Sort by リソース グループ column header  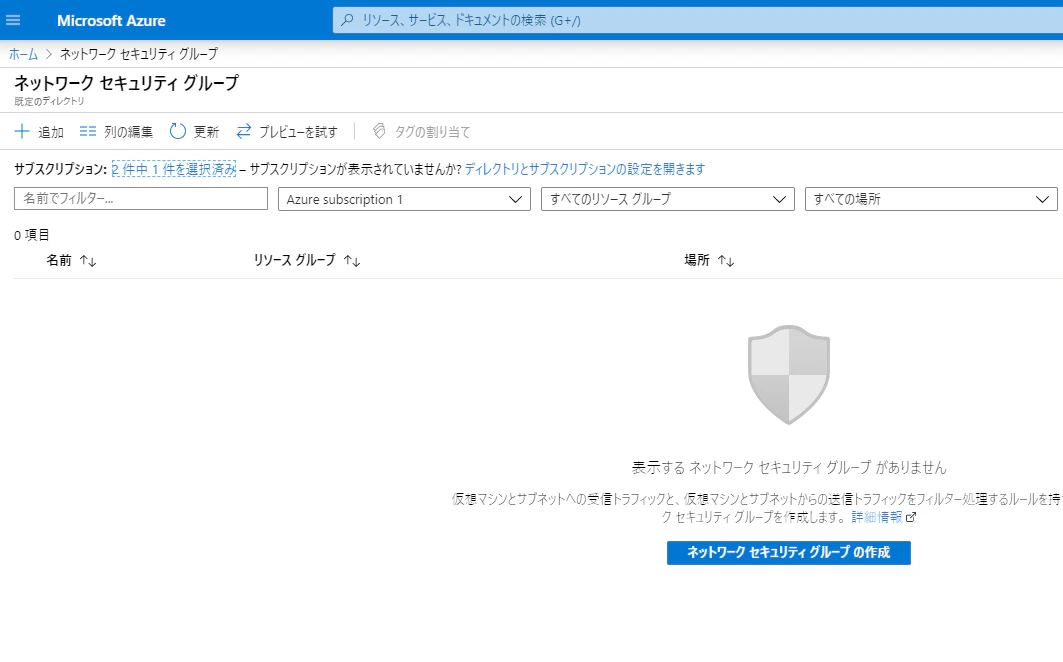tap(307, 260)
